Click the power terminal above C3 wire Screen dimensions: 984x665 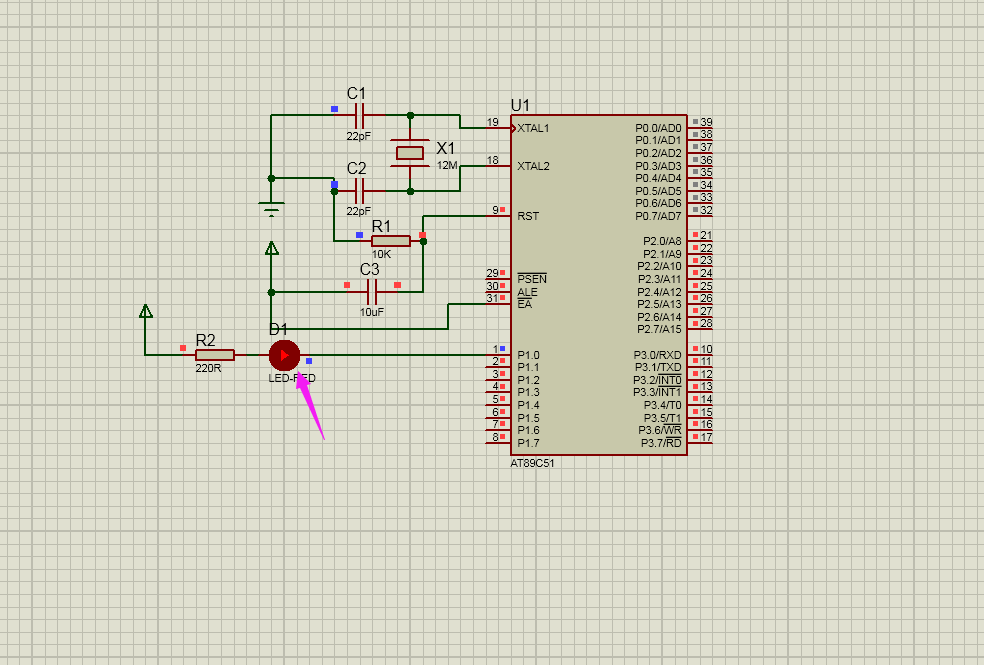(x=272, y=248)
